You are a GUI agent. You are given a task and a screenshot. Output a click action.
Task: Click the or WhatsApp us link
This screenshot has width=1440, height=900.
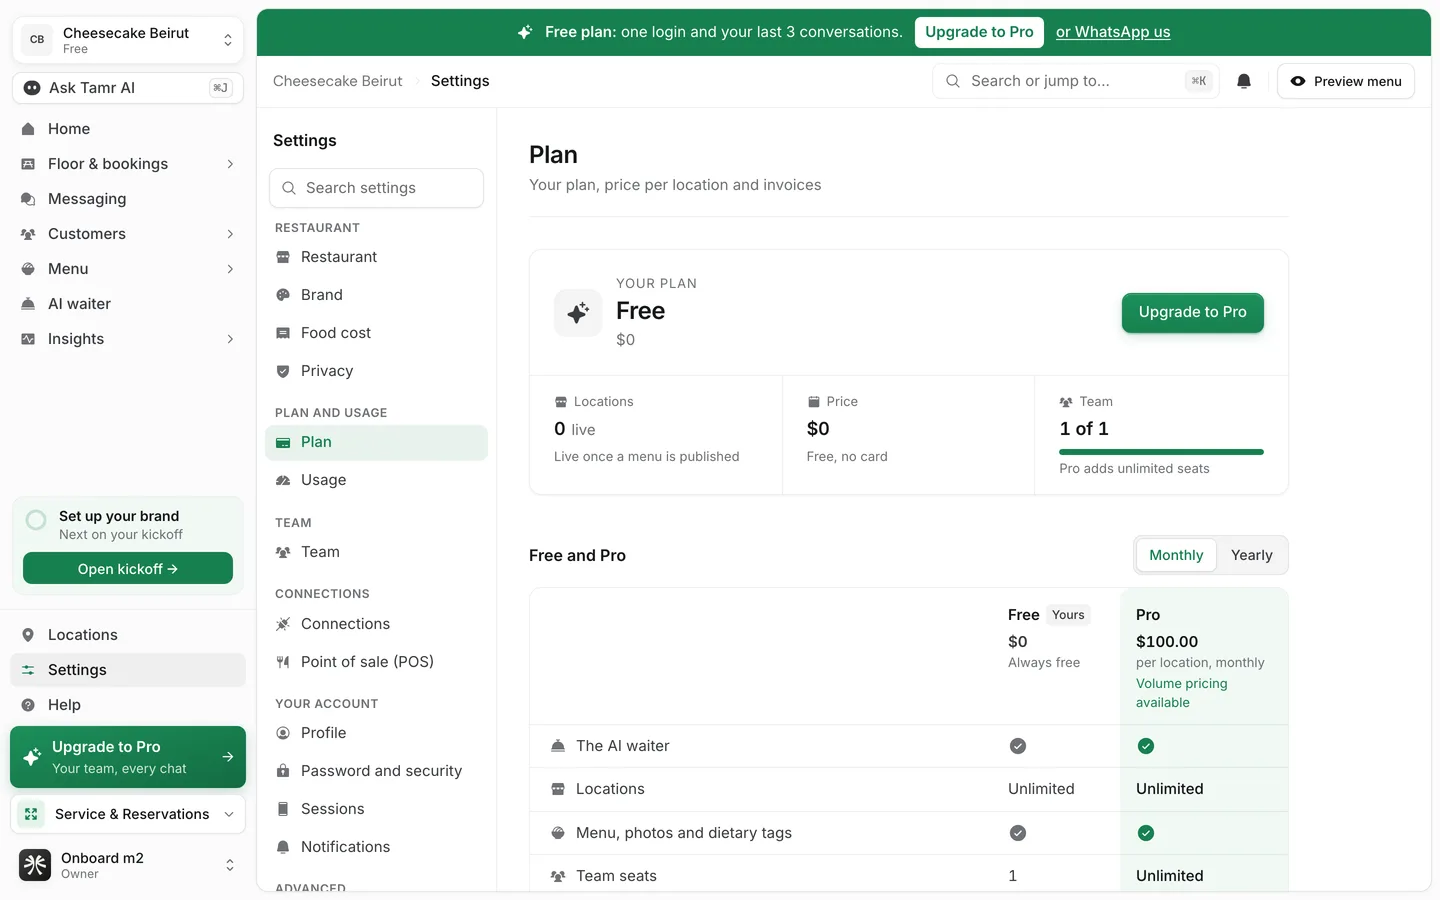coord(1113,32)
